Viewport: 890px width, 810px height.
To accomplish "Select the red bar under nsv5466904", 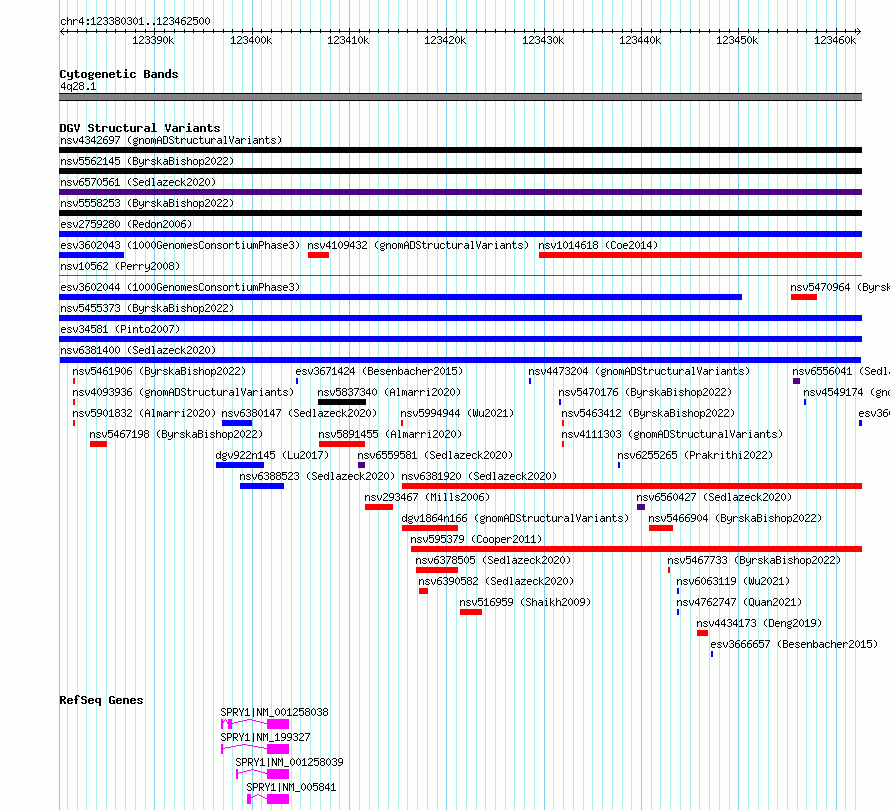I will click(x=661, y=528).
